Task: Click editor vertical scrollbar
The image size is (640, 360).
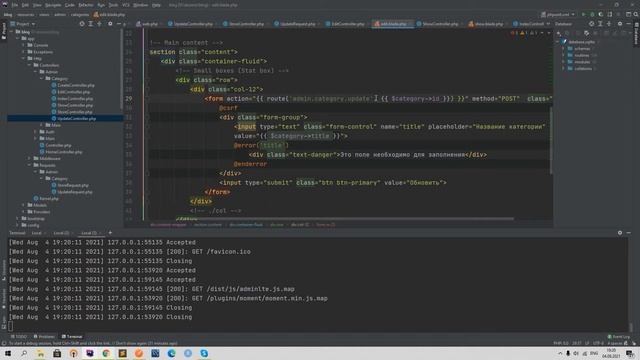Action: [x=551, y=141]
